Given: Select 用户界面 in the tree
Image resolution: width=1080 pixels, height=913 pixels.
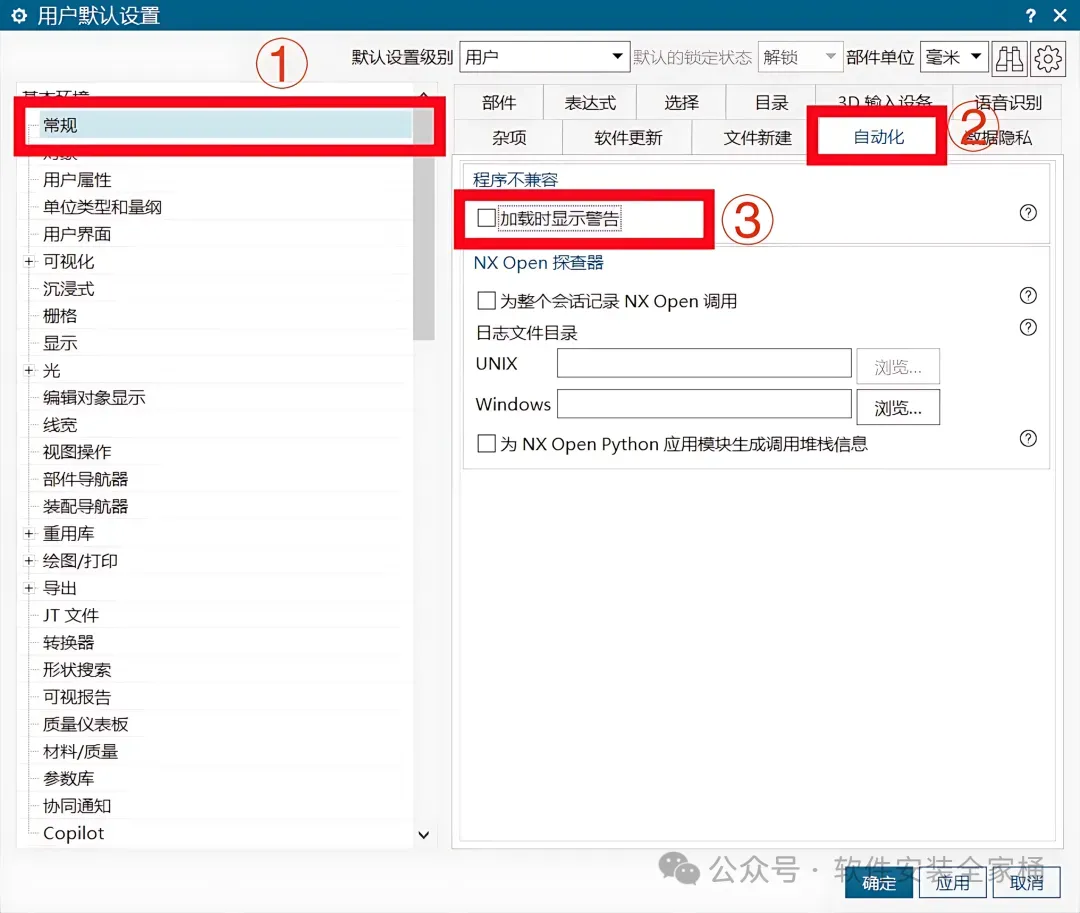Looking at the screenshot, I should pos(77,234).
